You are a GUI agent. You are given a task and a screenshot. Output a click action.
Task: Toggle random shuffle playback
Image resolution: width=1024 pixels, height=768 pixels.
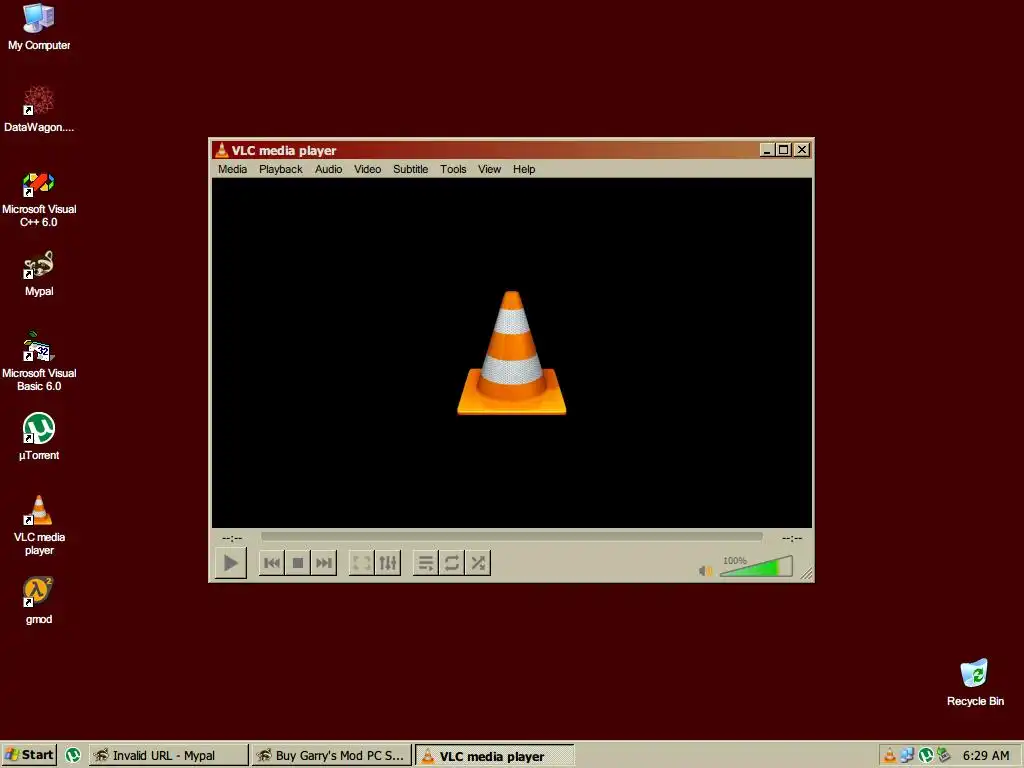(478, 563)
